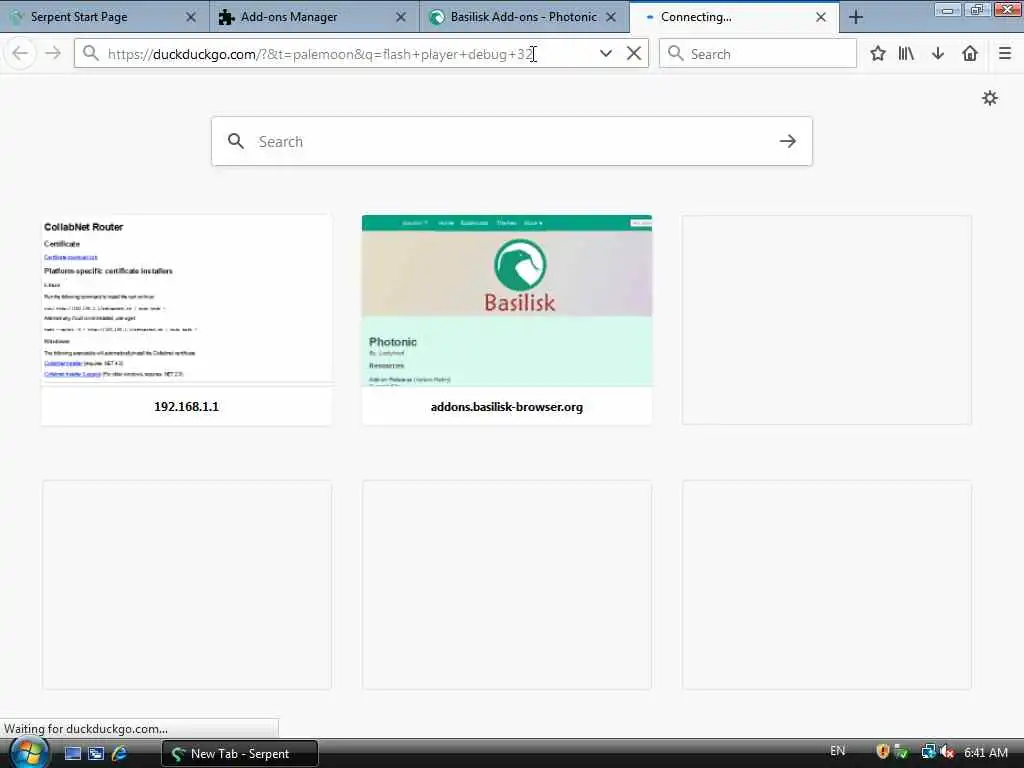The image size is (1024, 768).
Task: Click the Show Desktop quick launch icon
Action: click(72, 753)
